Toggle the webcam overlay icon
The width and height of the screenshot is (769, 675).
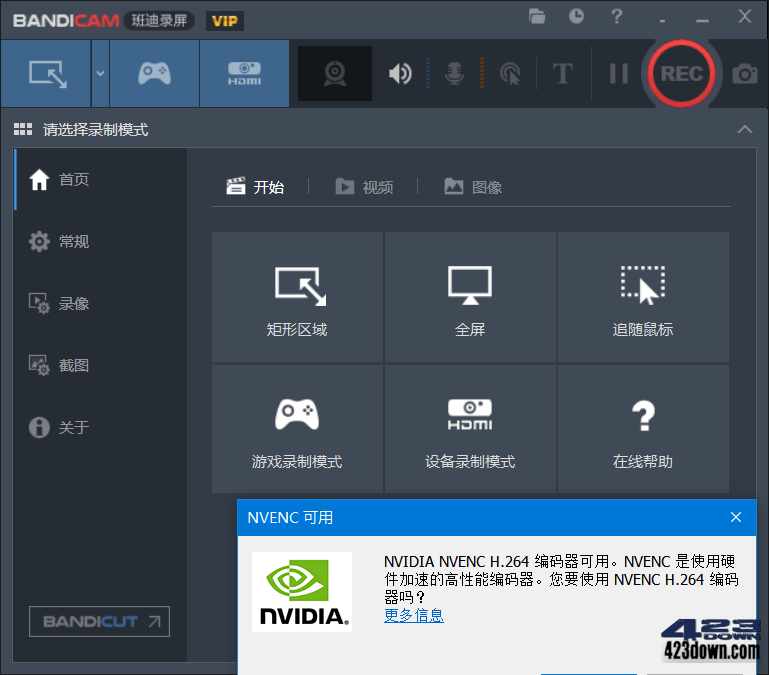click(x=335, y=74)
